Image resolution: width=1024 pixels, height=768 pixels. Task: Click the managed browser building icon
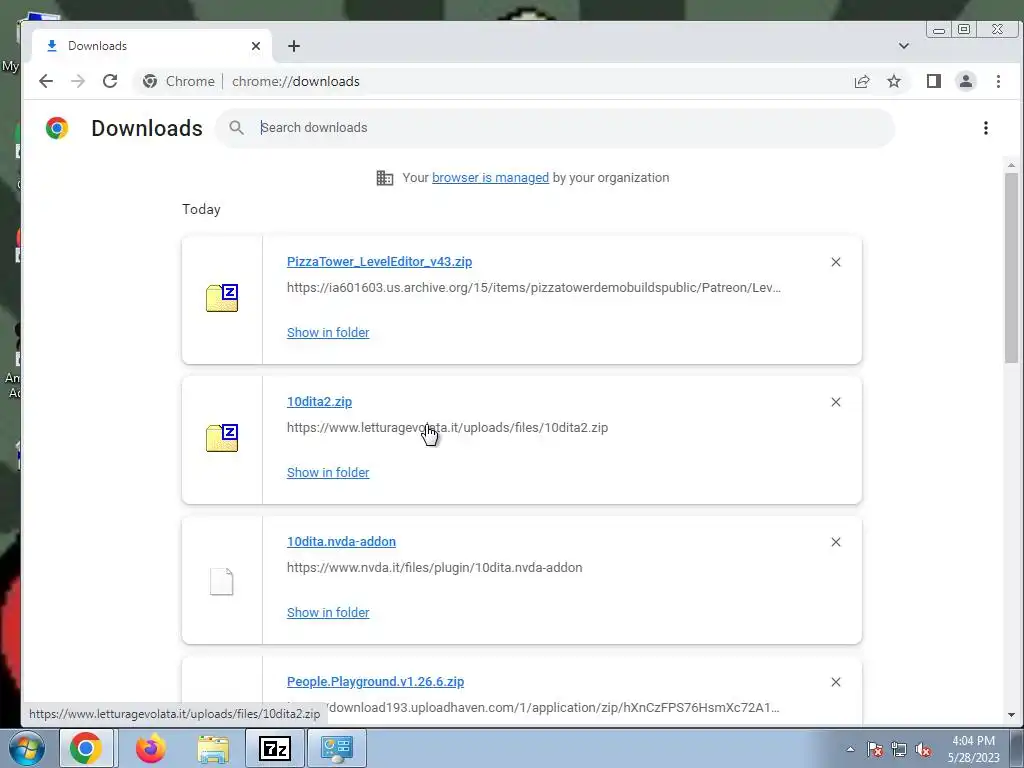(385, 178)
